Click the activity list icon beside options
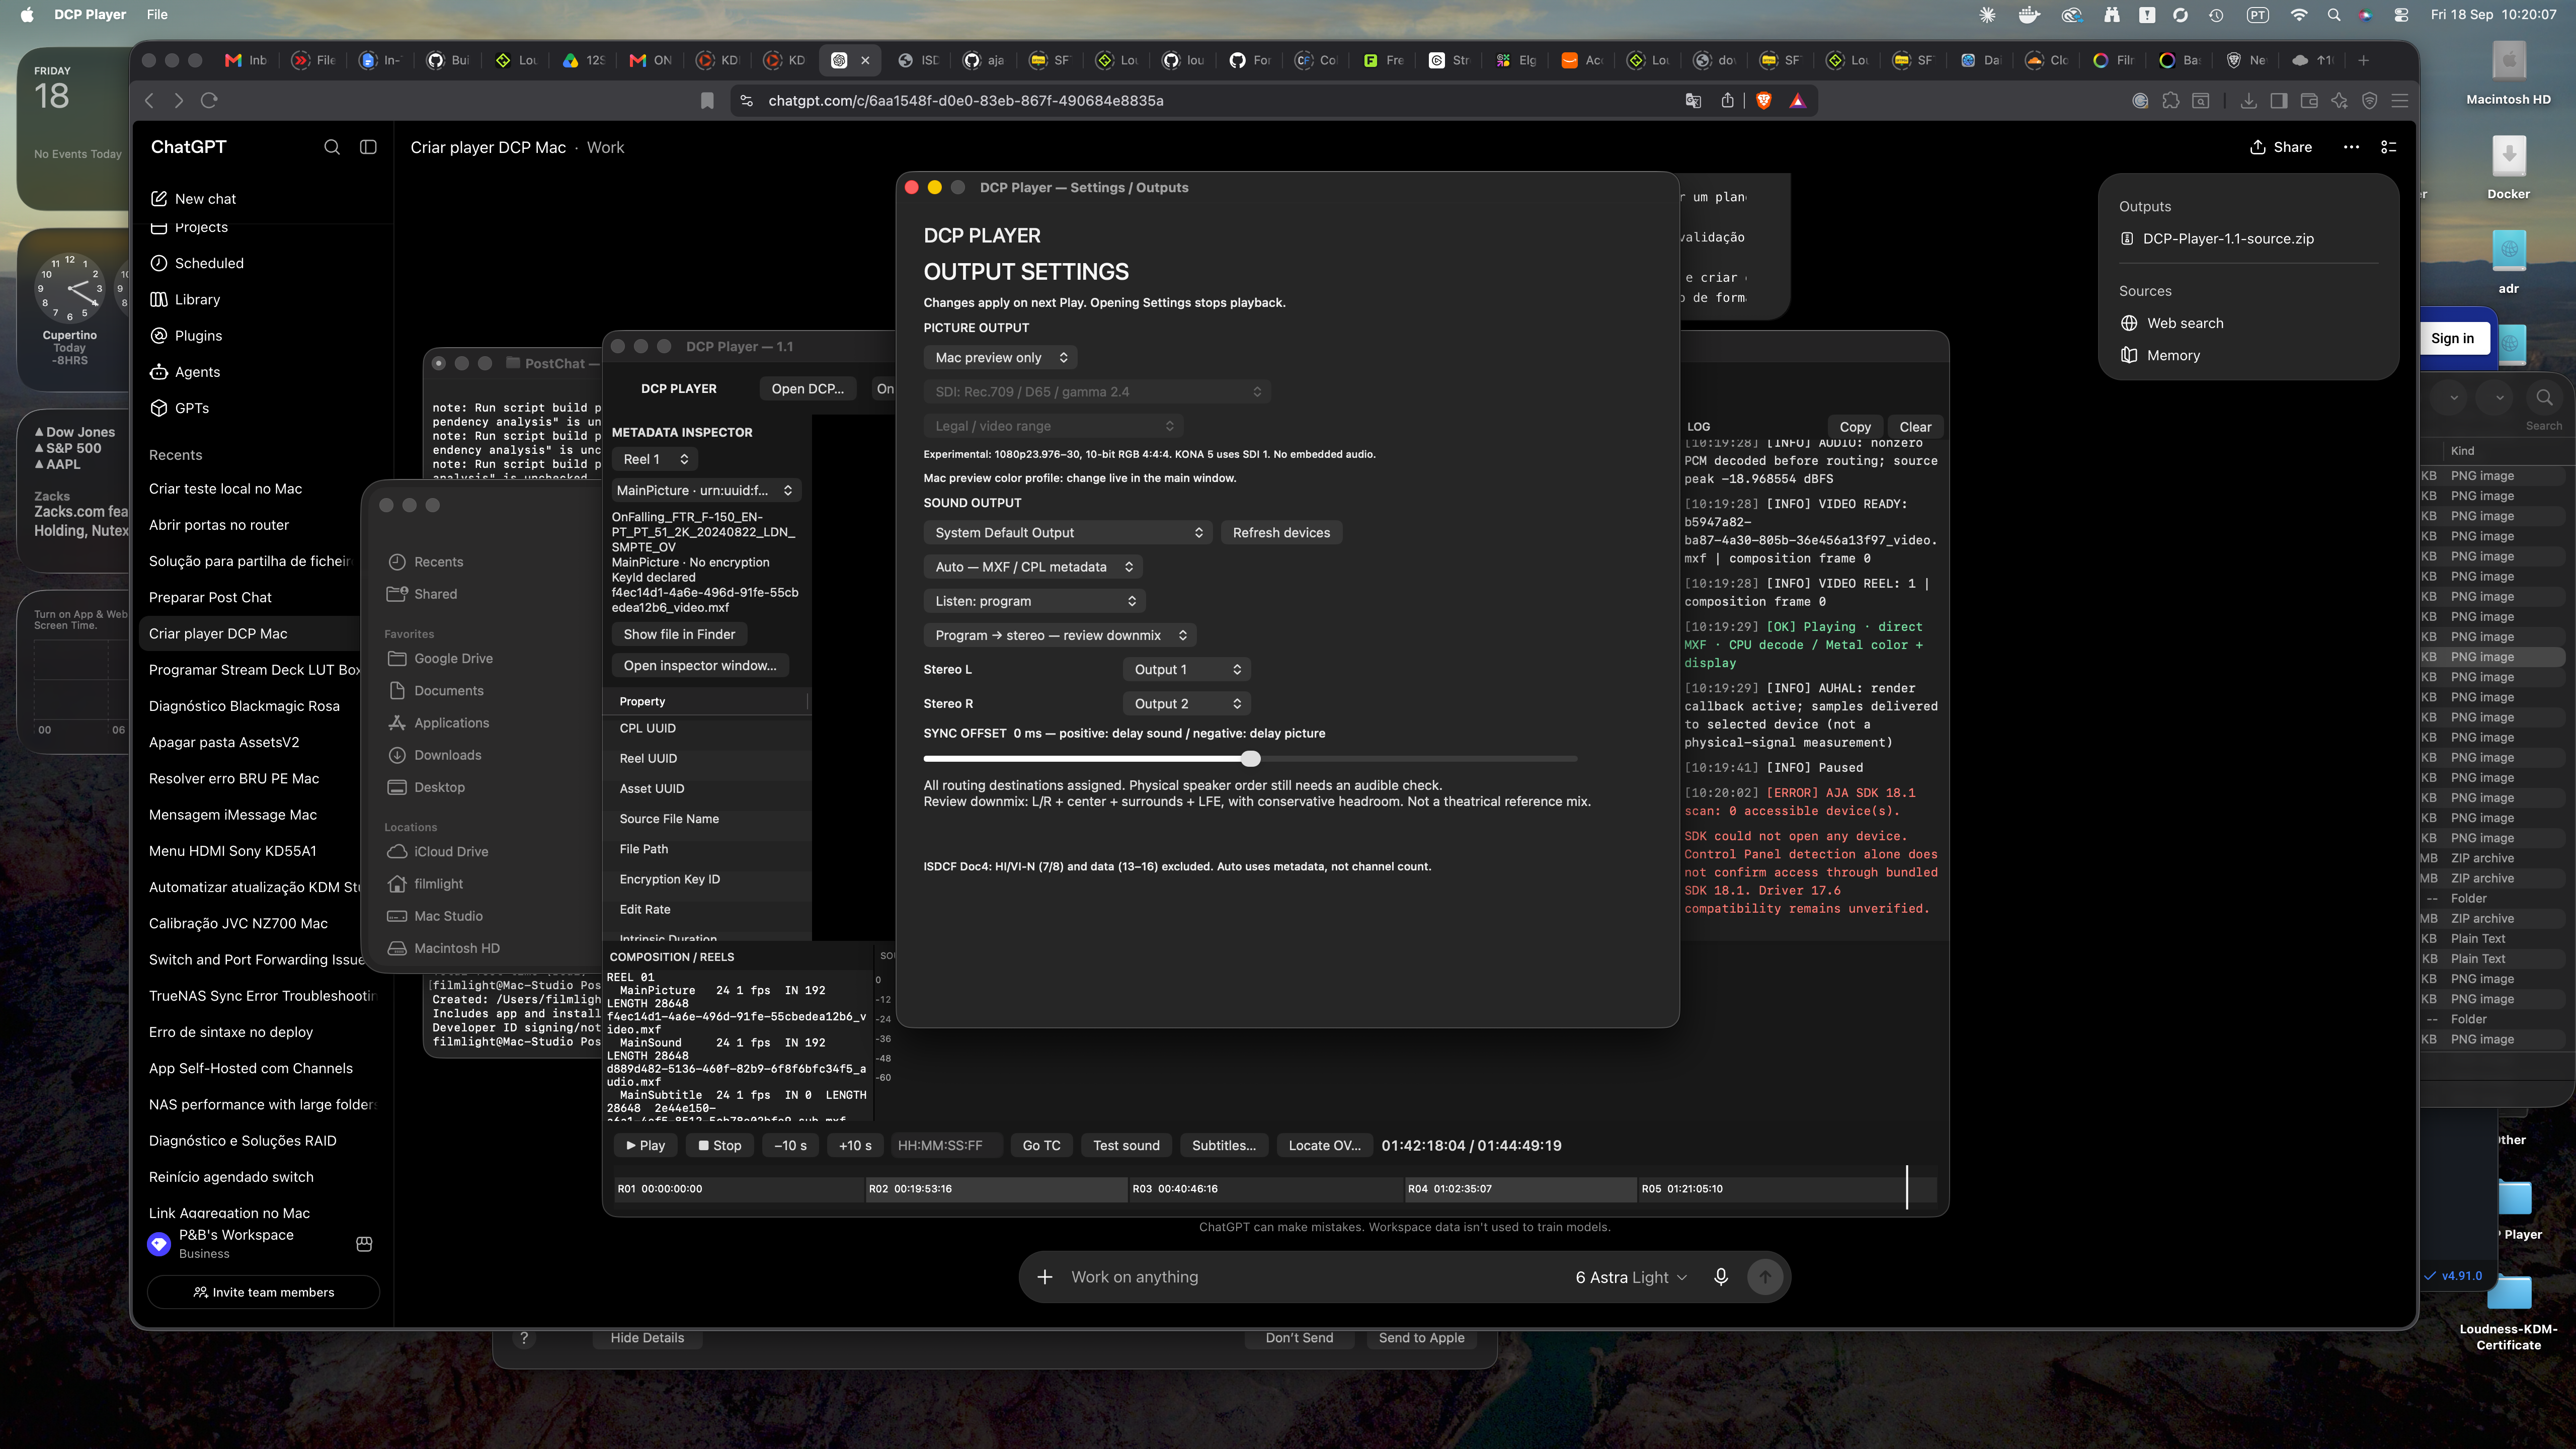Screen dimensions: 2576x1449 tap(2389, 147)
